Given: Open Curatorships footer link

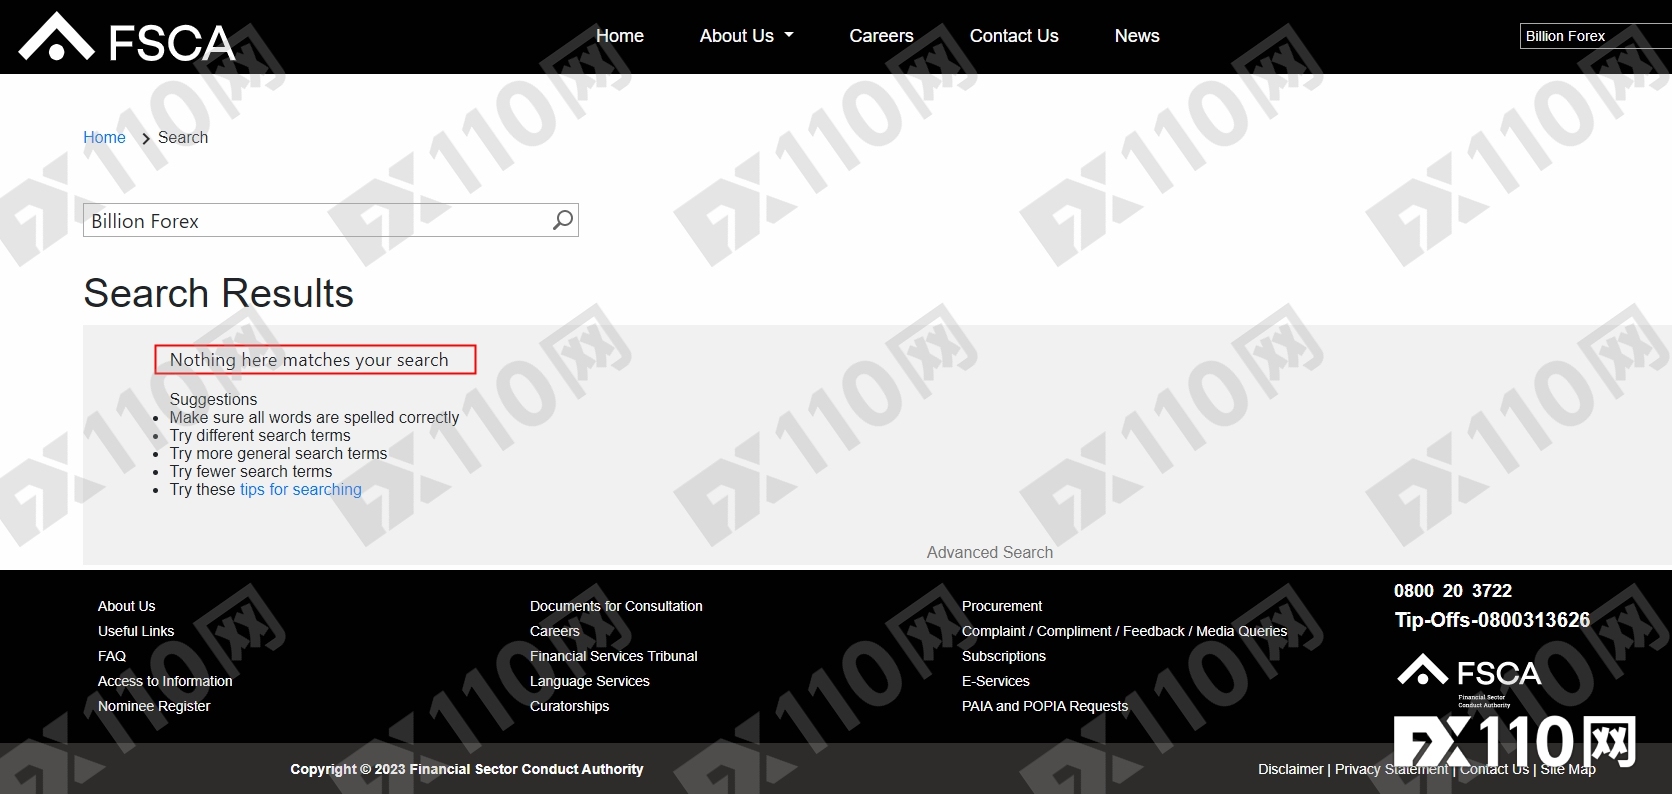Looking at the screenshot, I should pyautogui.click(x=569, y=706).
